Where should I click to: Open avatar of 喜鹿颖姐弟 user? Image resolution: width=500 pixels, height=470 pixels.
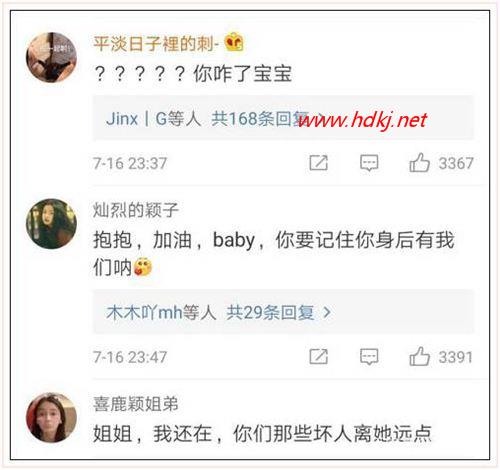[x=51, y=418]
